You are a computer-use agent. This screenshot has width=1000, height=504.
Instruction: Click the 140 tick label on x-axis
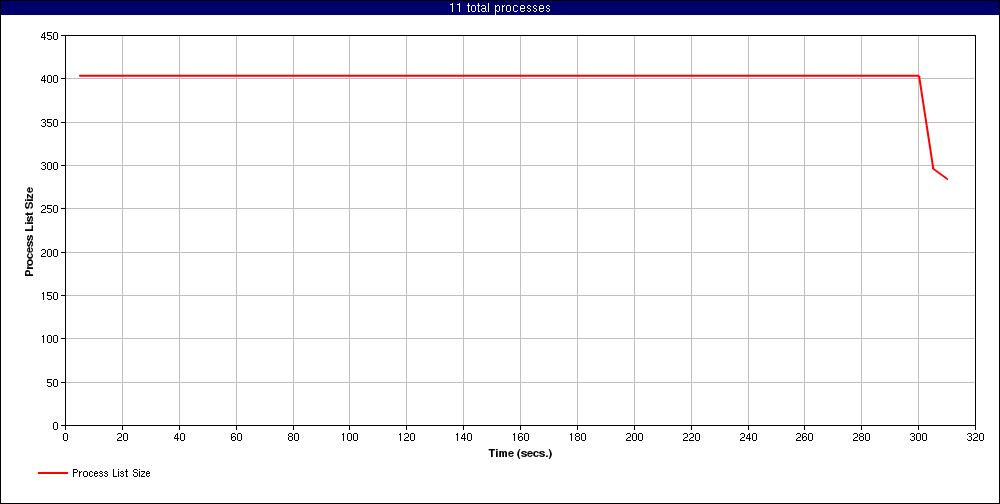[464, 438]
